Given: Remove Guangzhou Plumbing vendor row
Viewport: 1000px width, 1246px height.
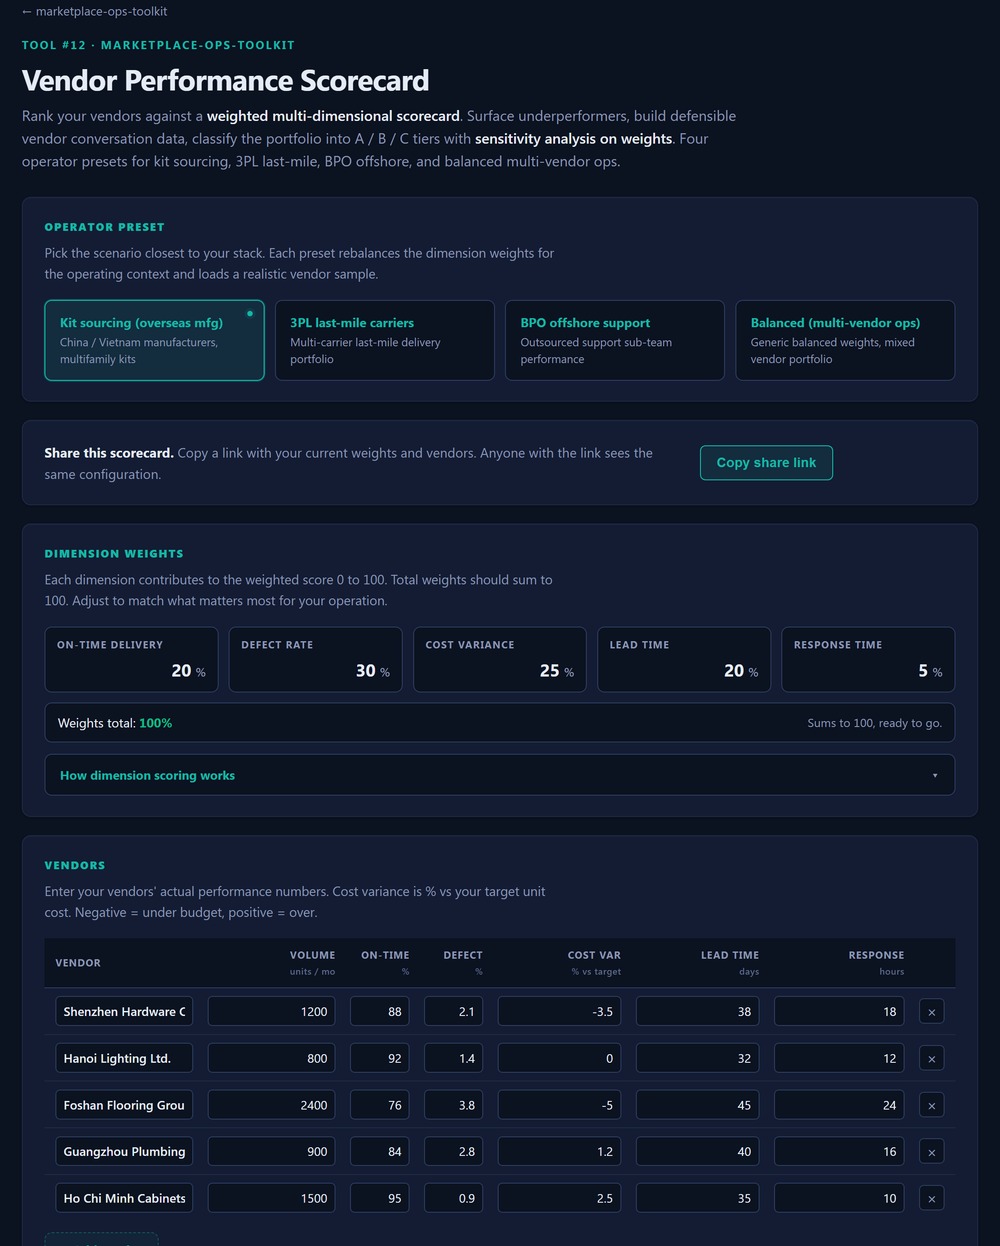Looking at the screenshot, I should (x=931, y=1152).
